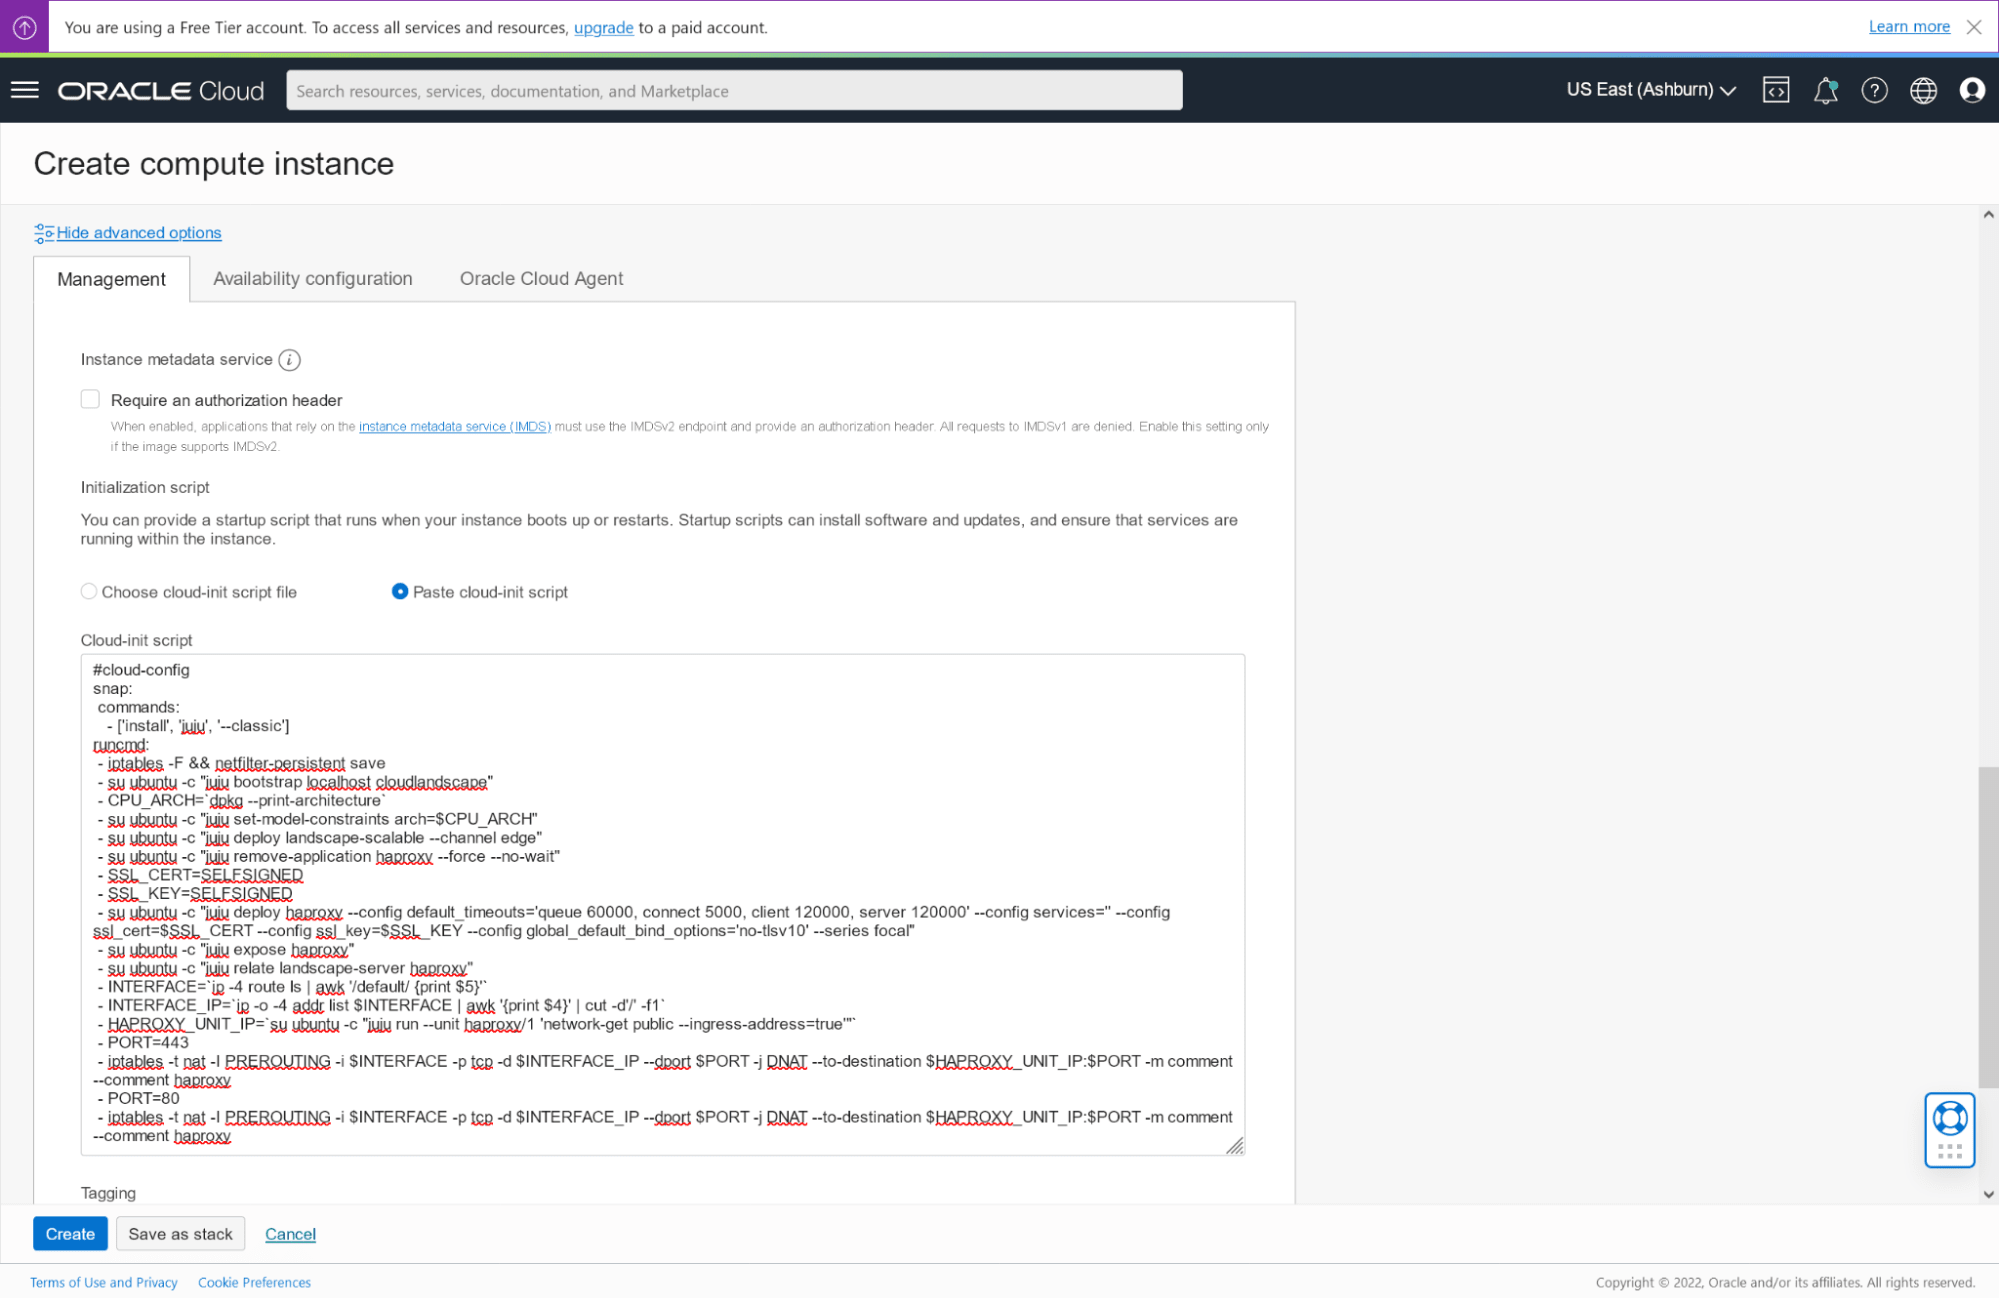
Task: Switch to Oracle Cloud Agent tab
Action: click(x=541, y=279)
